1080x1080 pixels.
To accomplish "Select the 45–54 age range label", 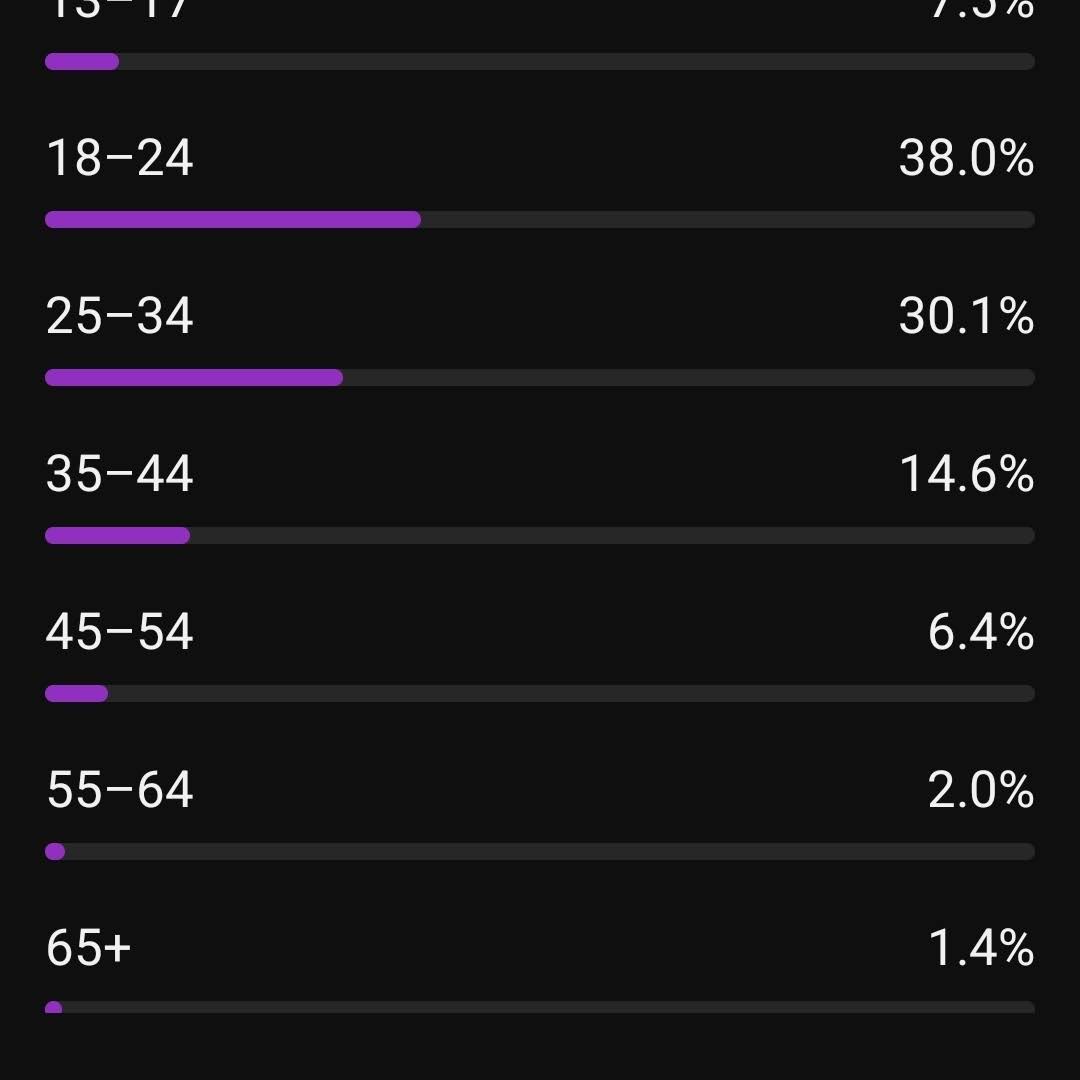I will (120, 633).
